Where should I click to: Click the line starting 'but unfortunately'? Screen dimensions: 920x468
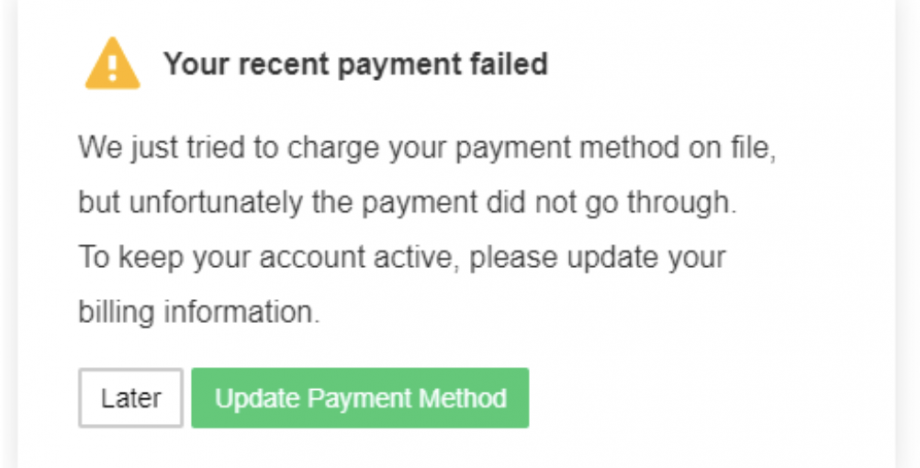pos(407,203)
